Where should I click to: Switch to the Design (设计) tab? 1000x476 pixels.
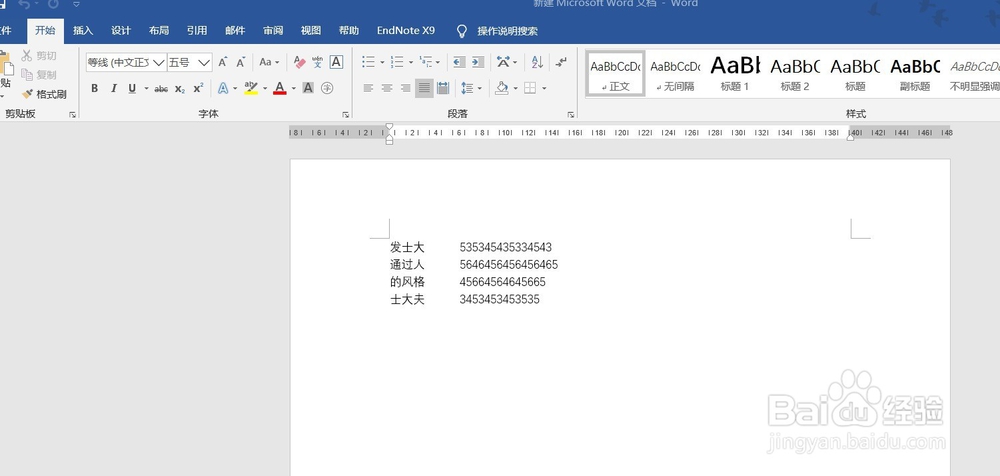[121, 31]
